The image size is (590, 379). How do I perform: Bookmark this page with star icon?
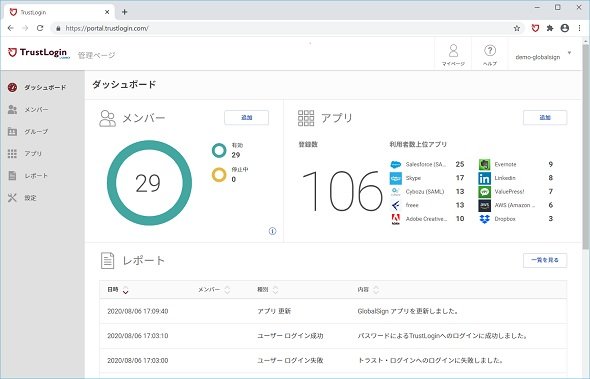coord(517,28)
